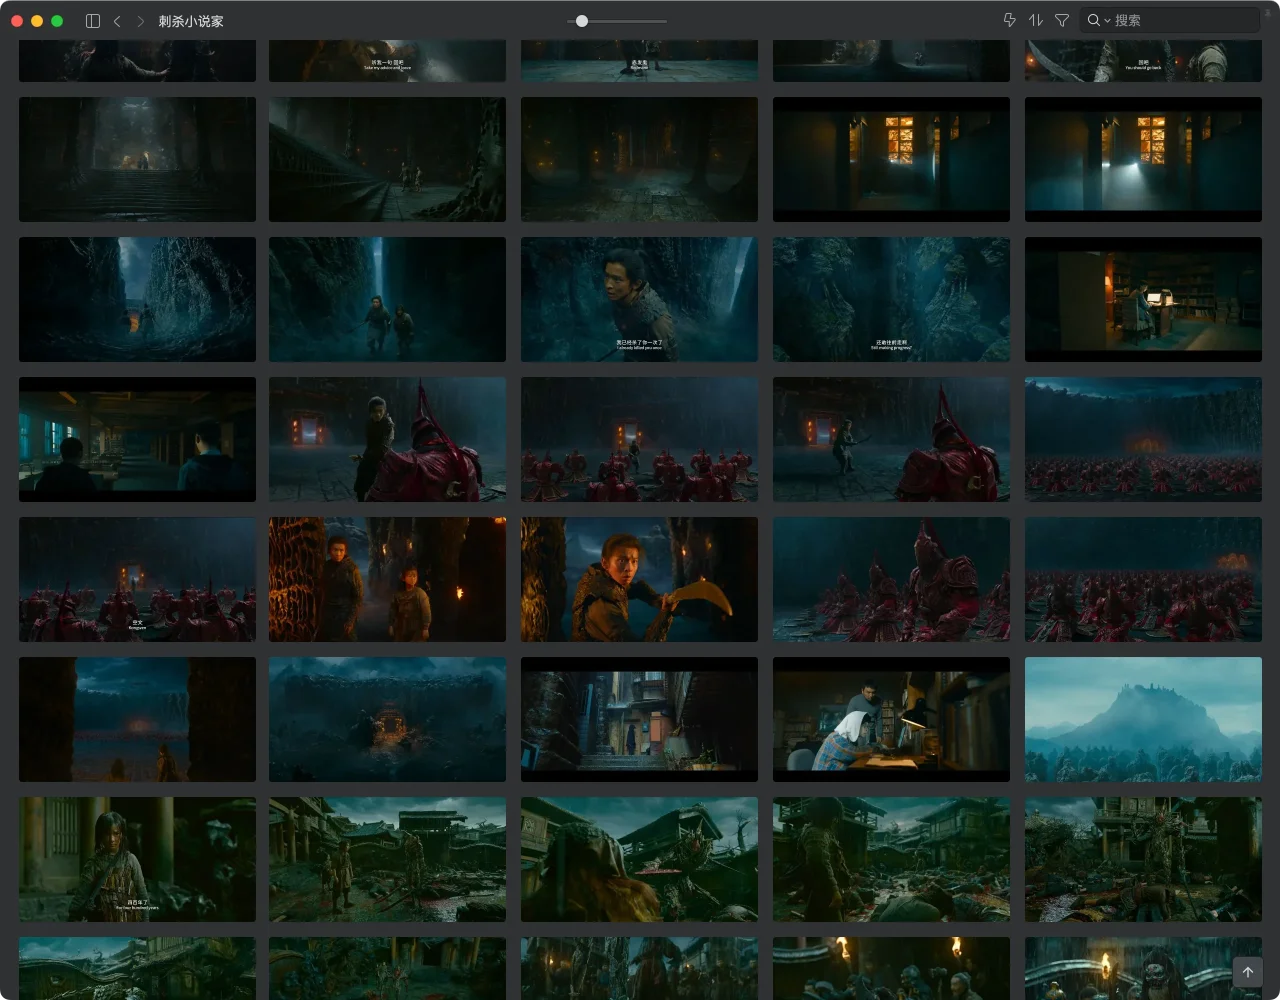1280x1000 pixels.
Task: Jump to top with the up-arrow button
Action: coord(1247,971)
